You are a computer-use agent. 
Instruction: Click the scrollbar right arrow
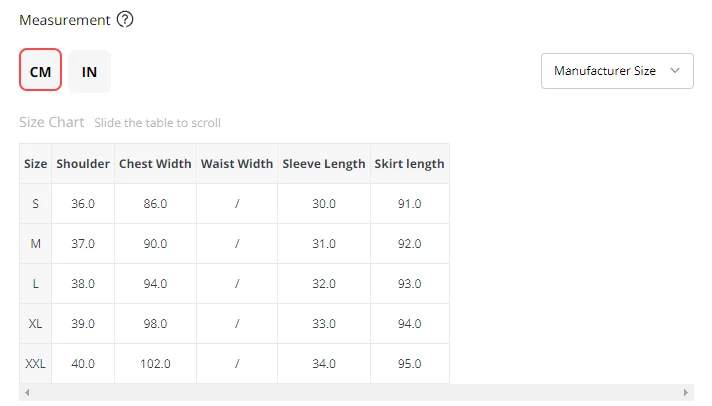click(x=686, y=393)
